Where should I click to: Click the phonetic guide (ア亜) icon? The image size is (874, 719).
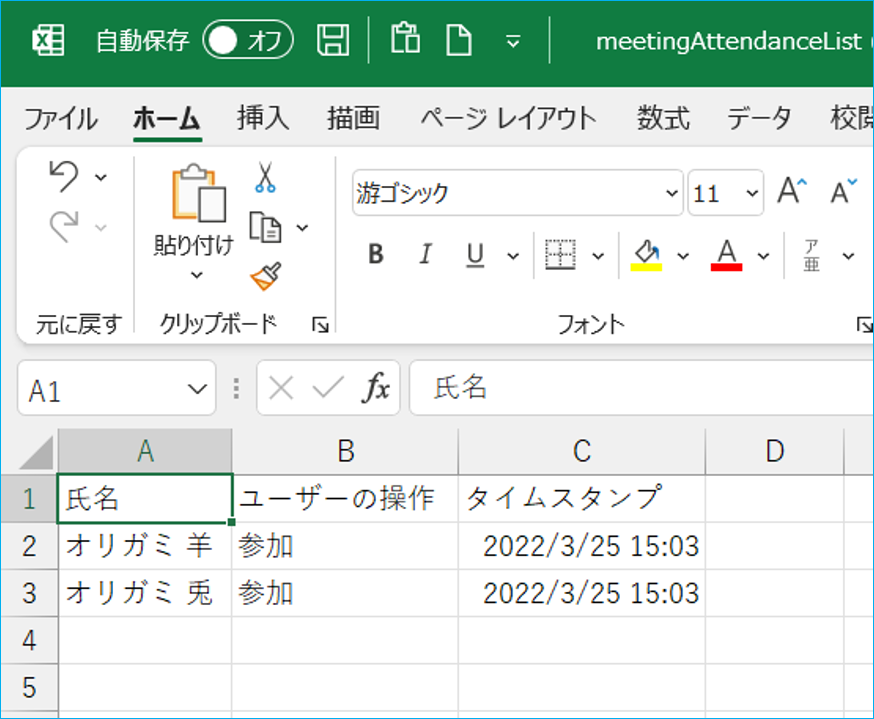coord(812,255)
